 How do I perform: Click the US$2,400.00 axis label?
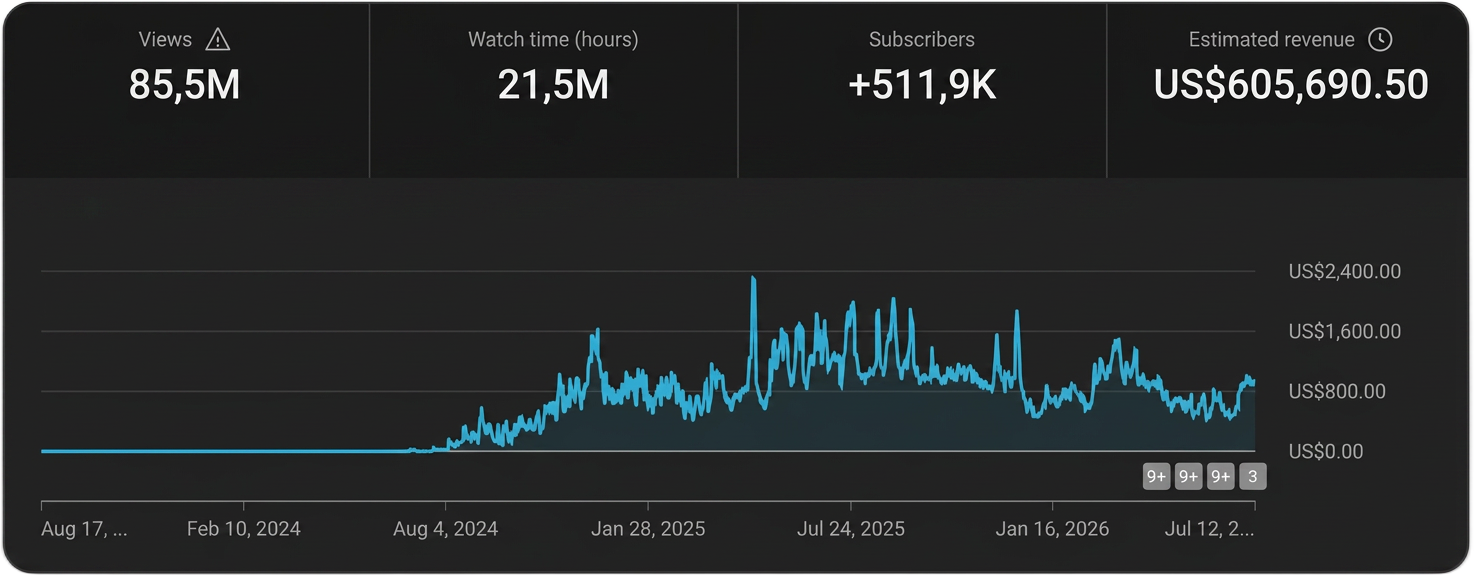click(1345, 271)
